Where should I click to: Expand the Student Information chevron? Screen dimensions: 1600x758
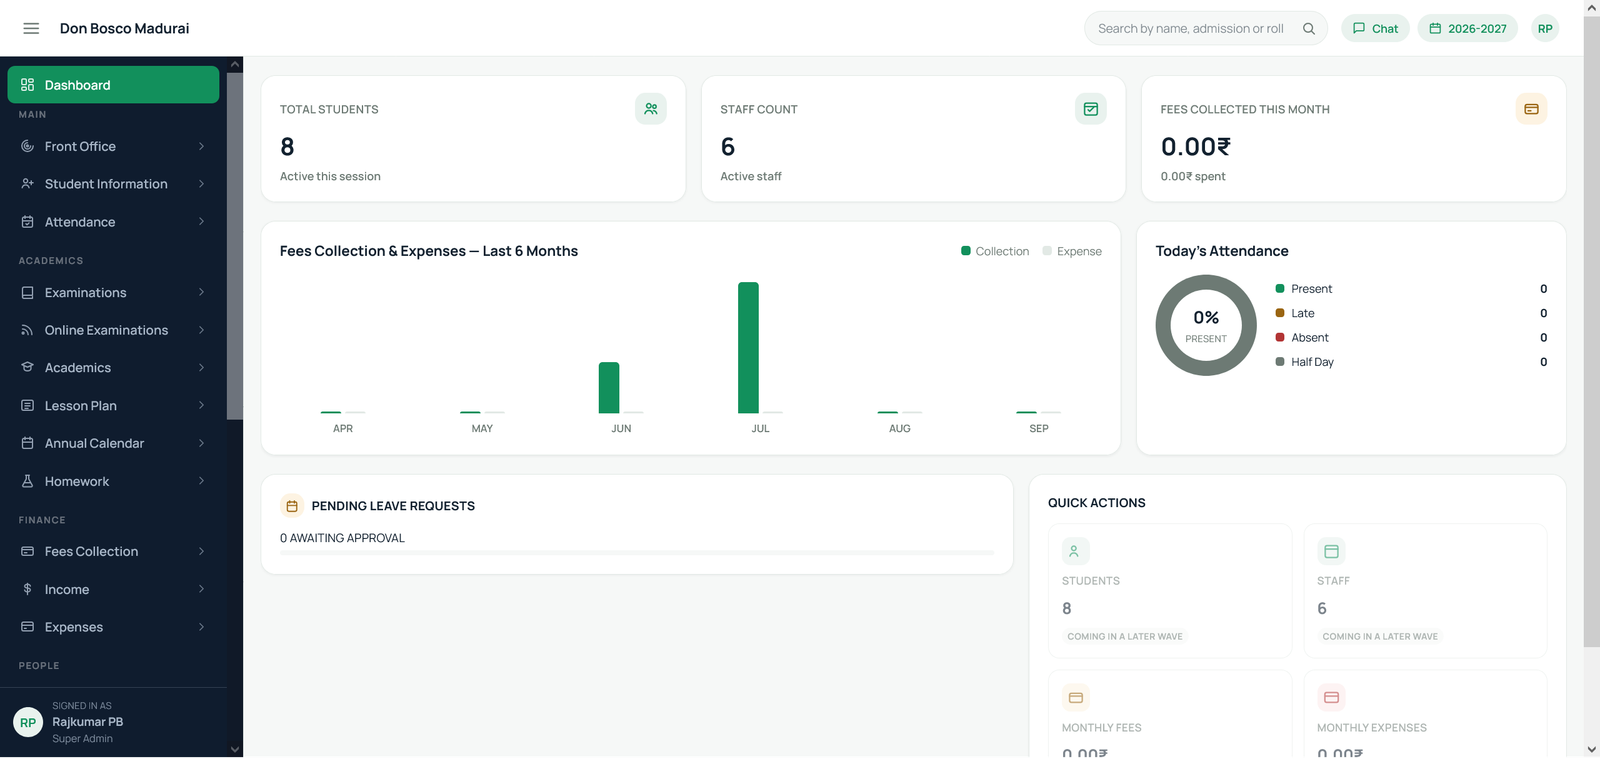pyautogui.click(x=201, y=184)
